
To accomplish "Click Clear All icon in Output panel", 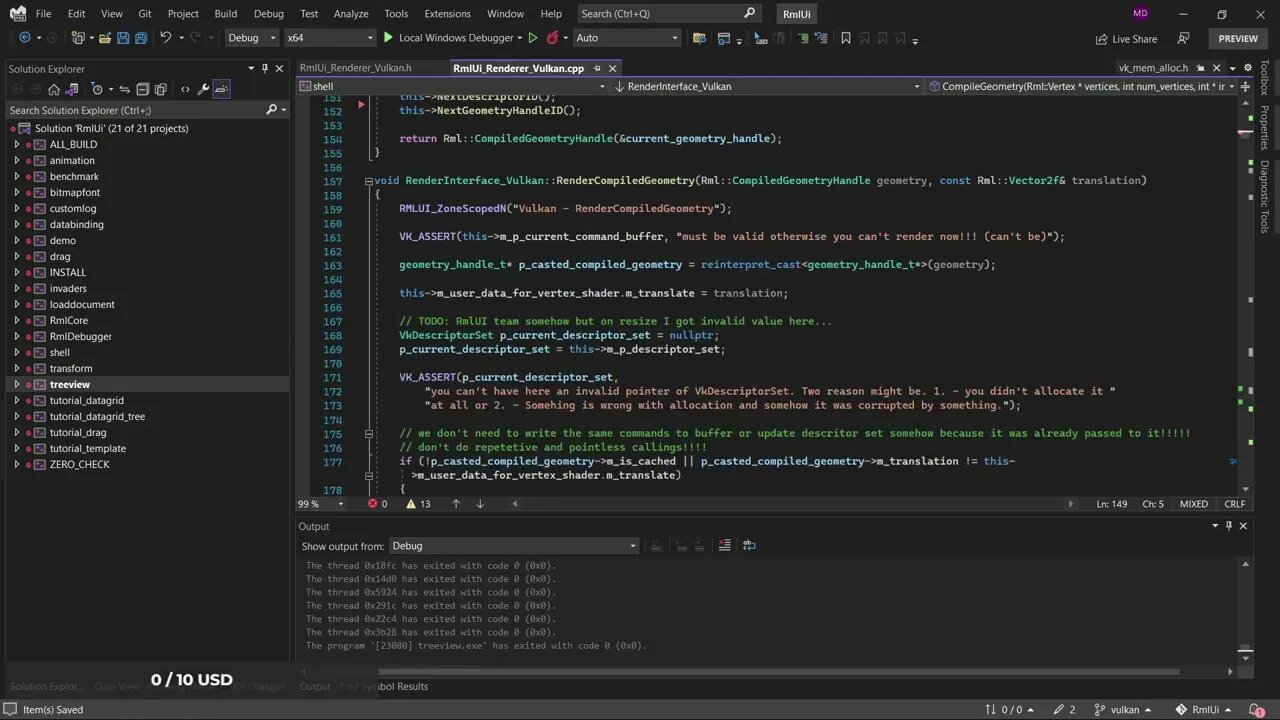I will [724, 546].
